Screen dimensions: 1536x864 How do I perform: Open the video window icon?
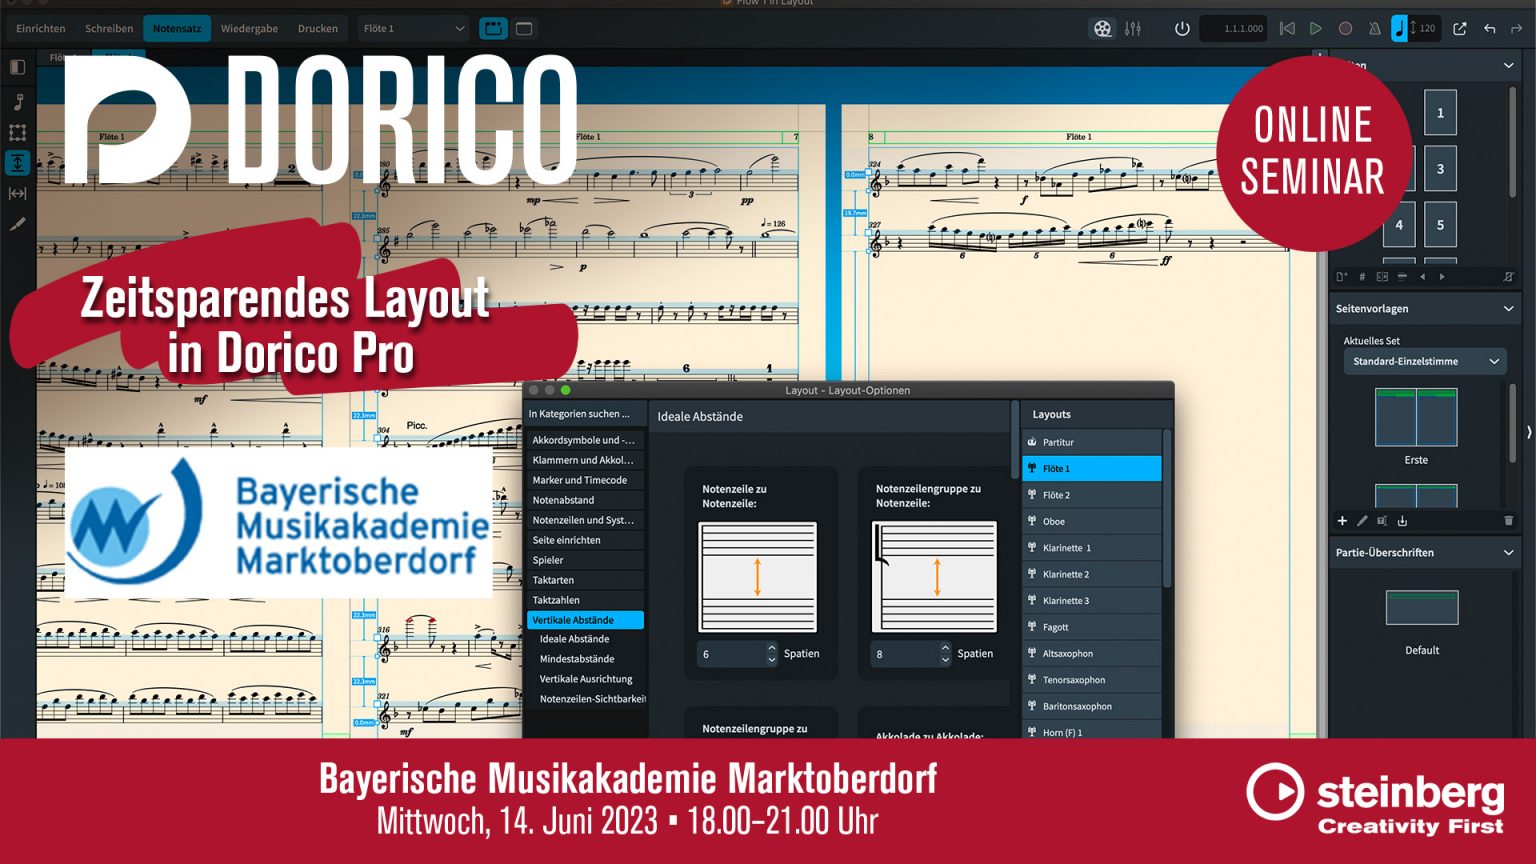(x=1102, y=28)
